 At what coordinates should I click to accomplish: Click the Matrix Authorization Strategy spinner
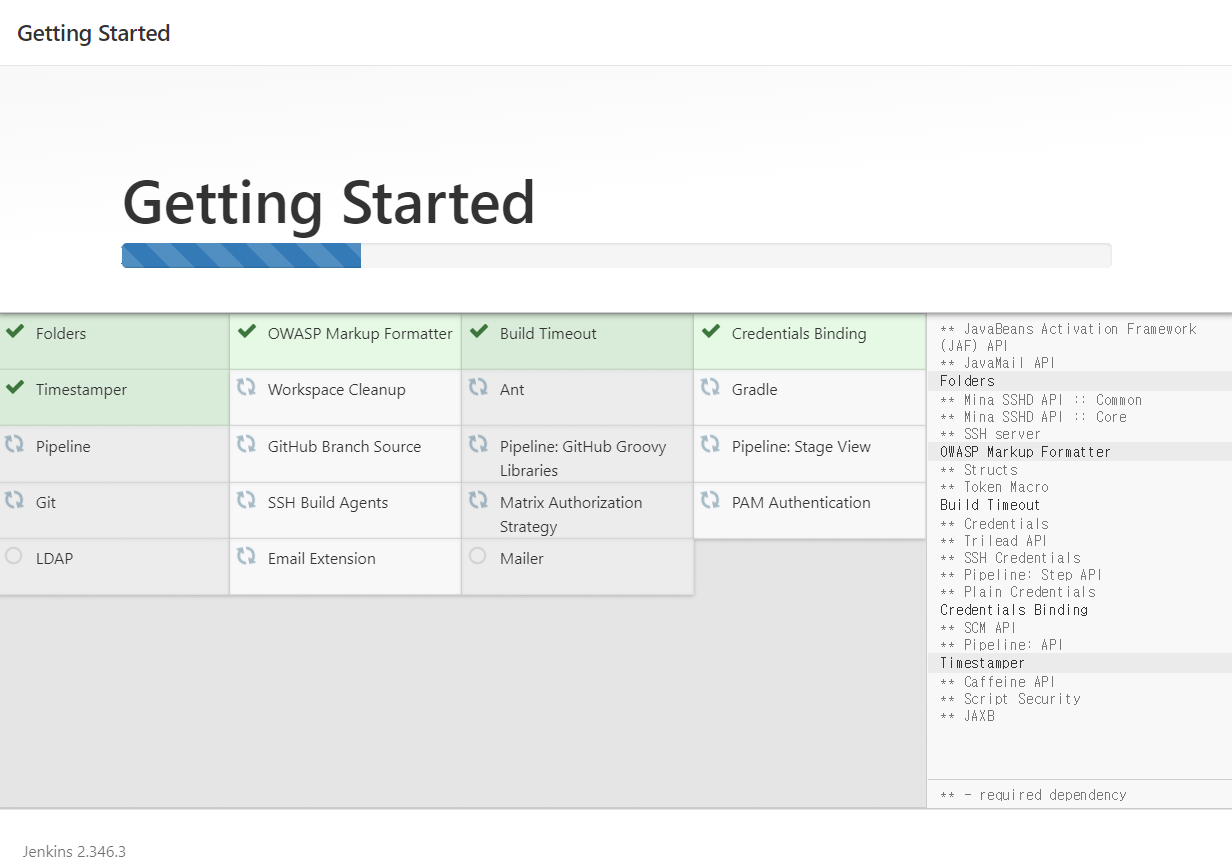coord(478,500)
